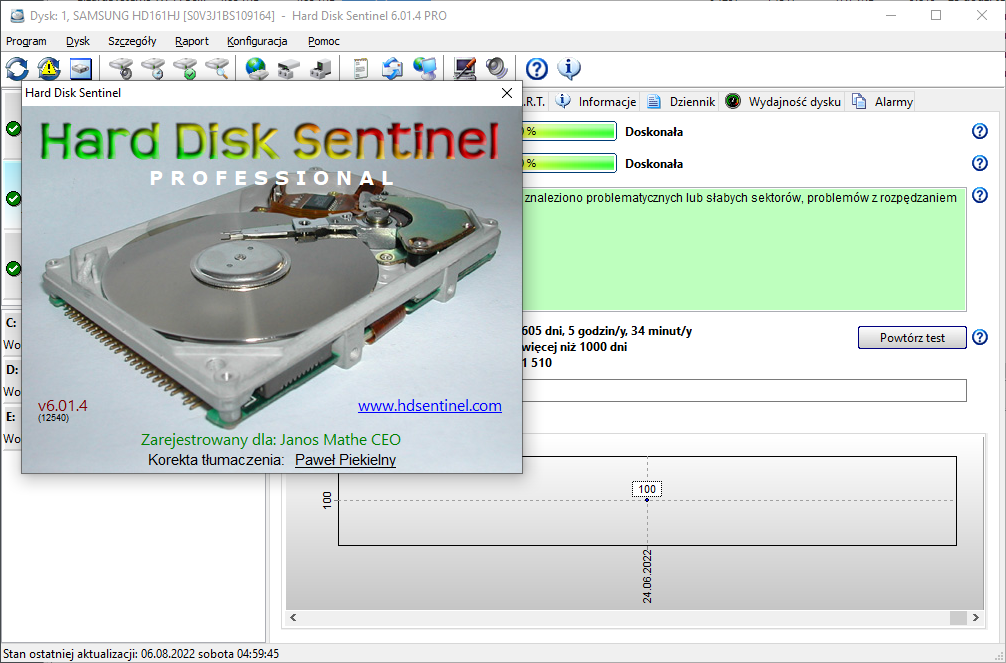Click the (12540) build number text
1006x663 pixels.
(53, 418)
